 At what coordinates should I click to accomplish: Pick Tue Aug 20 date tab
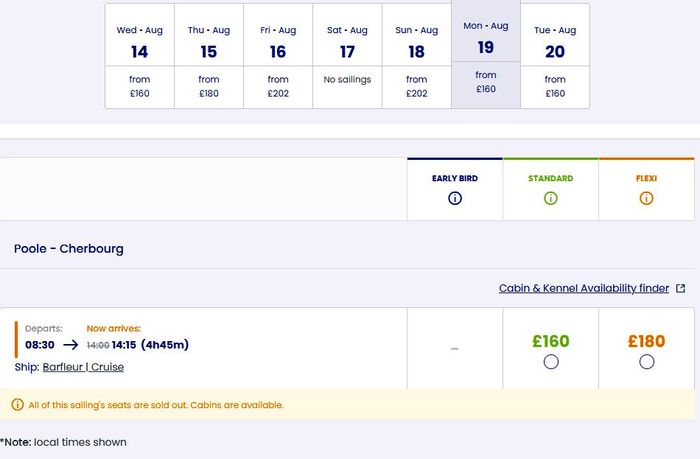click(555, 56)
